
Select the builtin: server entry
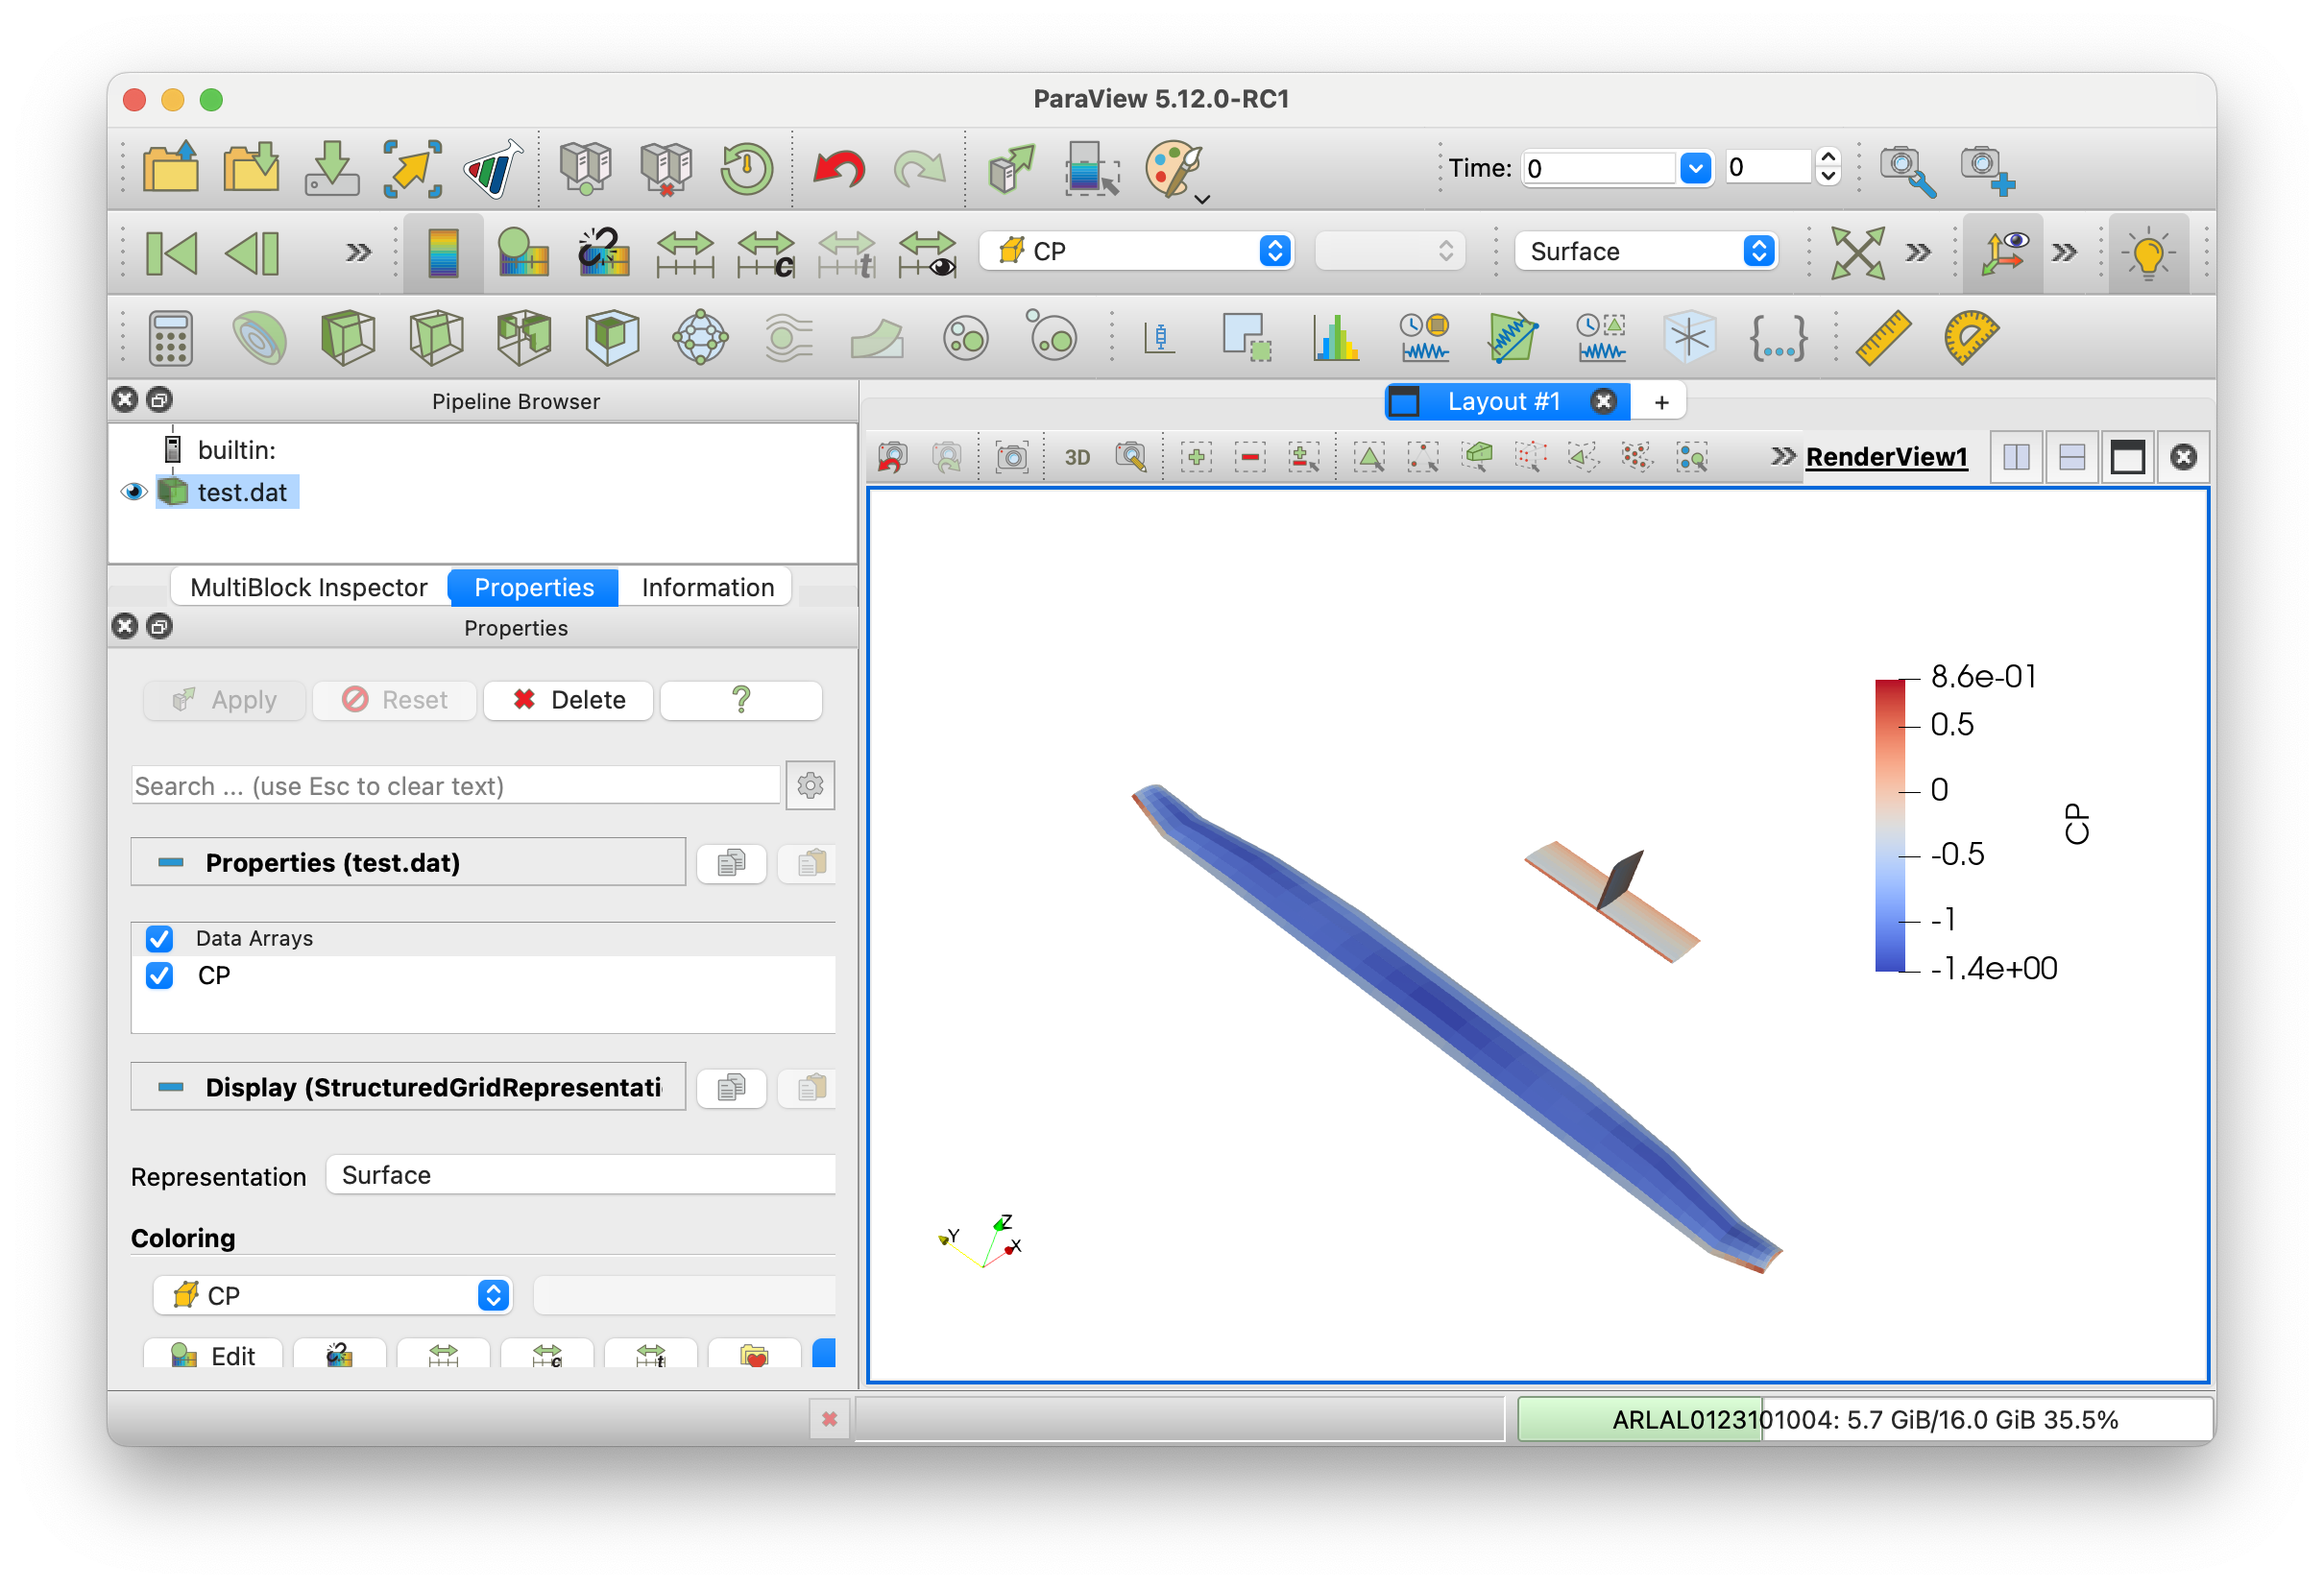[236, 450]
